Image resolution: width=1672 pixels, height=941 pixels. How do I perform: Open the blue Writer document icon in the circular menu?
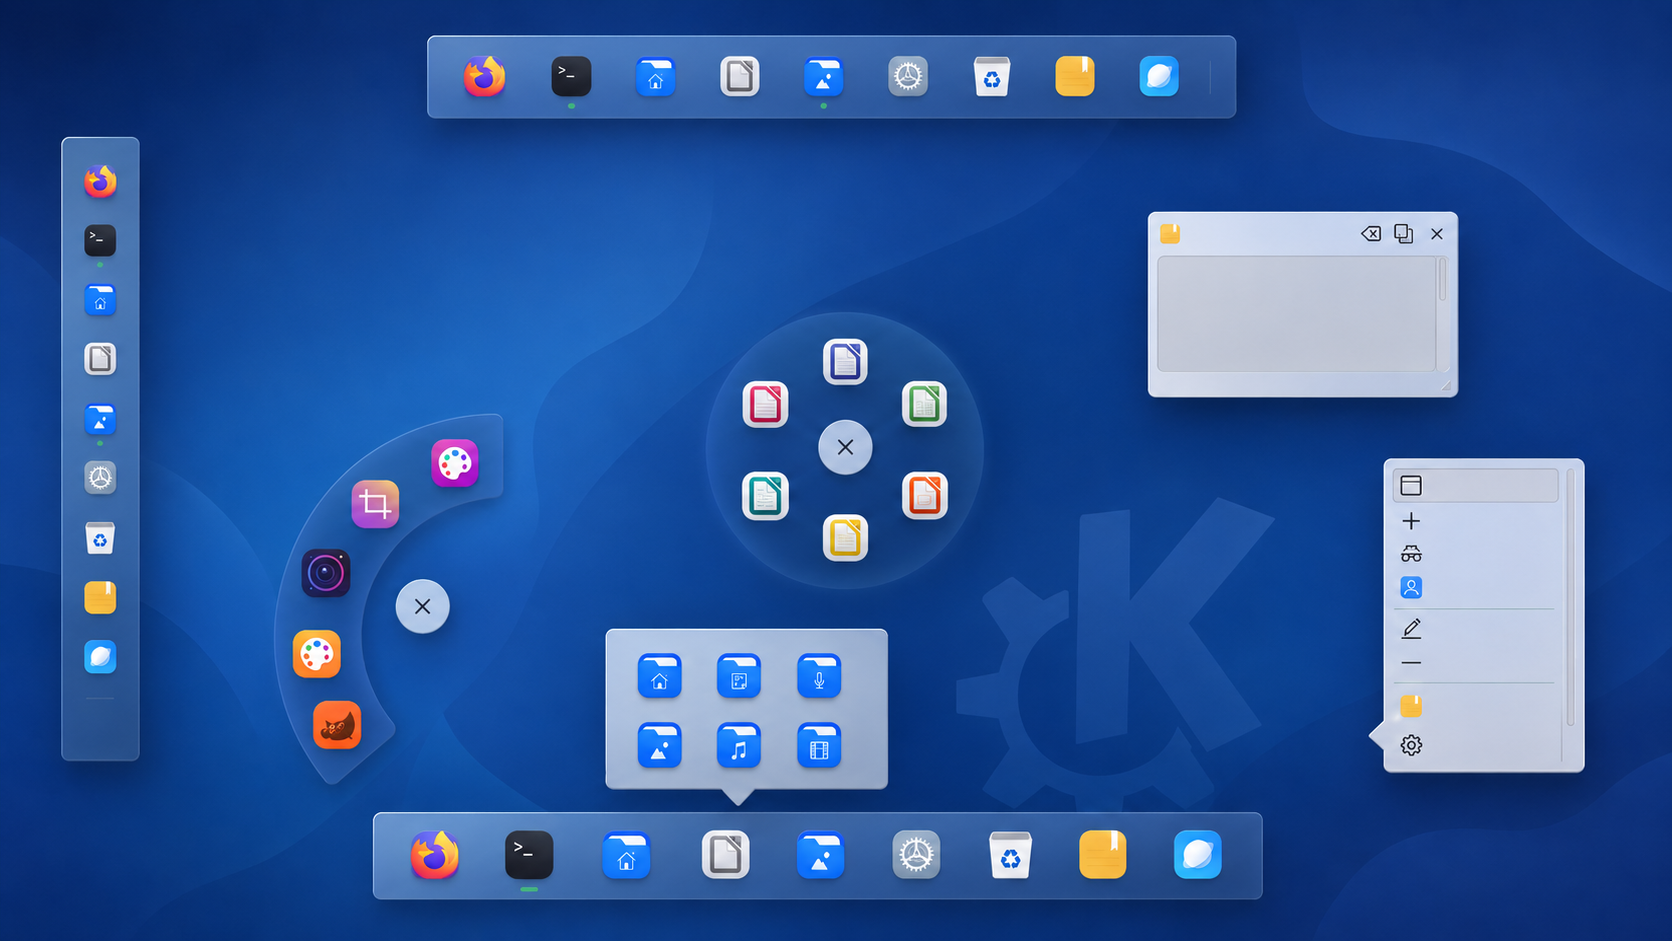(845, 361)
